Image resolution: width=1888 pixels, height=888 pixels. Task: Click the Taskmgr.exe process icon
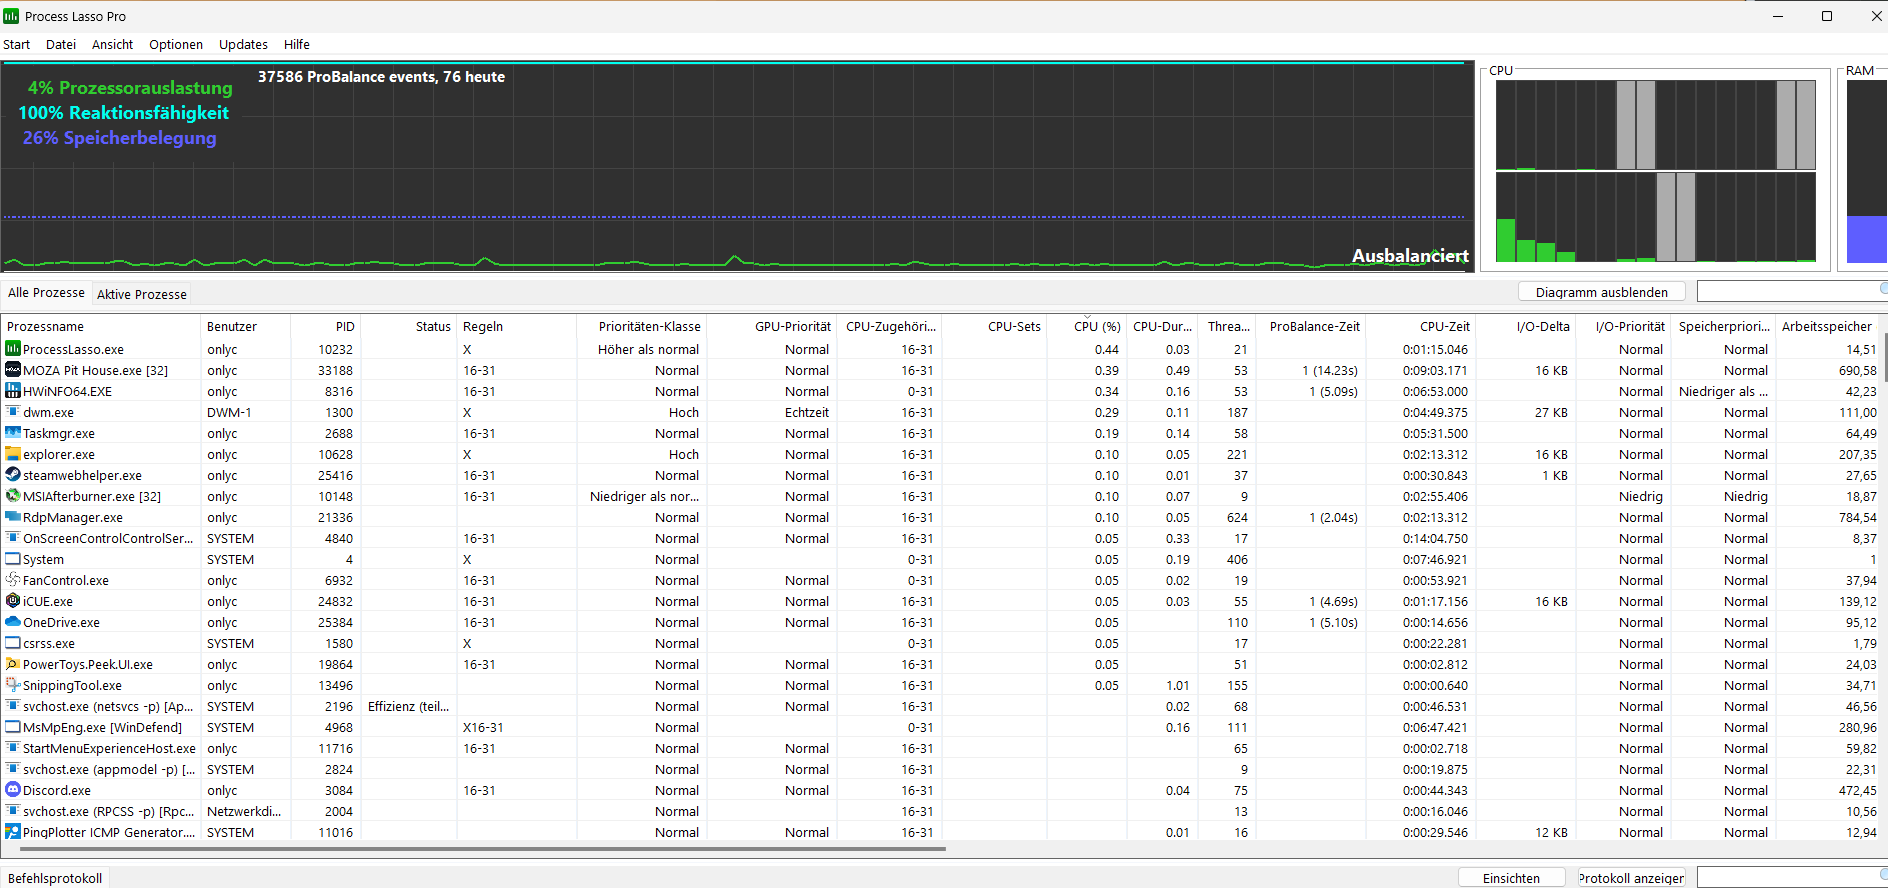click(13, 433)
